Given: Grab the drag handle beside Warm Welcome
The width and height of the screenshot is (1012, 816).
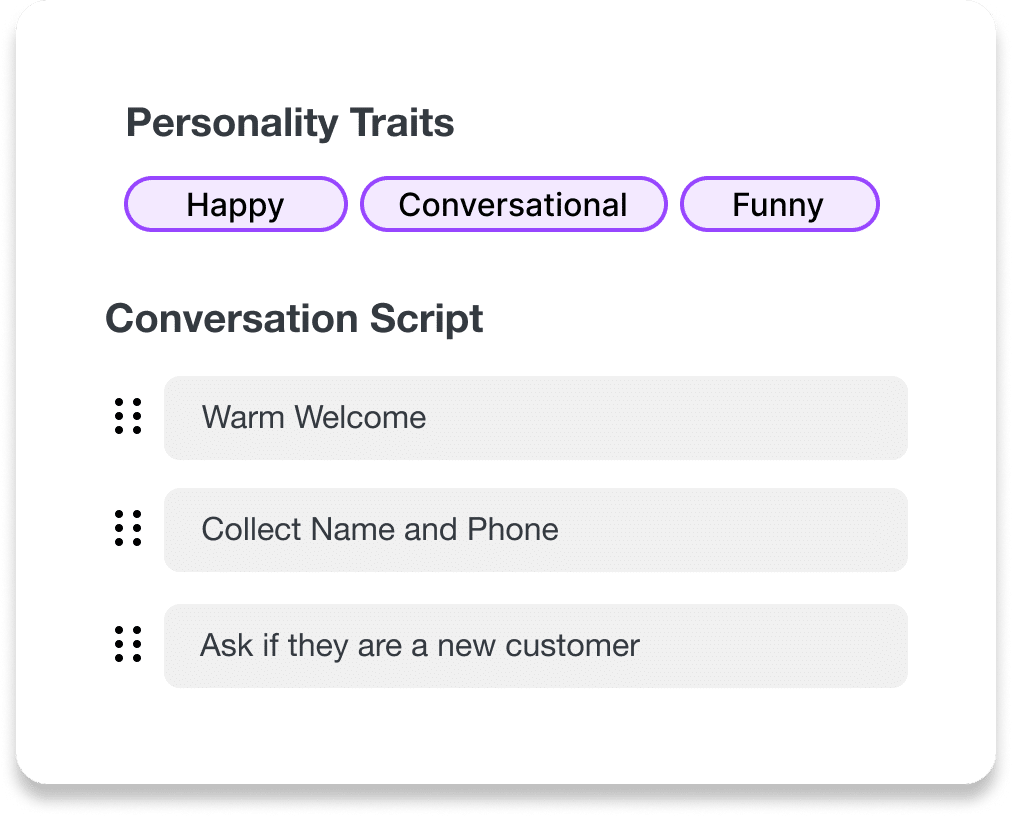Looking at the screenshot, I should [x=128, y=416].
